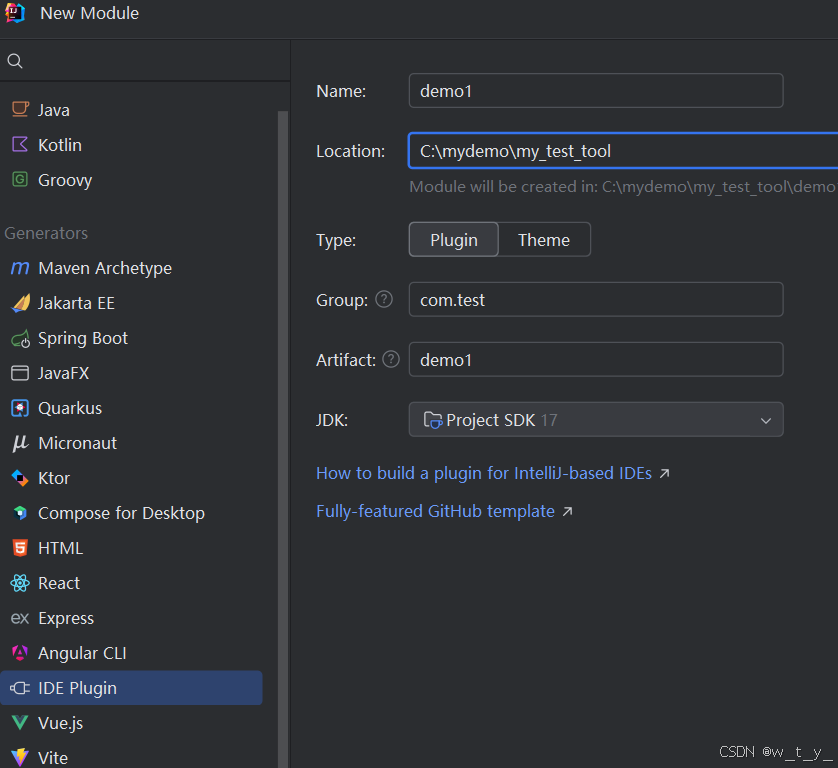Image resolution: width=838 pixels, height=768 pixels.
Task: Click the Name input field
Action: coord(596,91)
